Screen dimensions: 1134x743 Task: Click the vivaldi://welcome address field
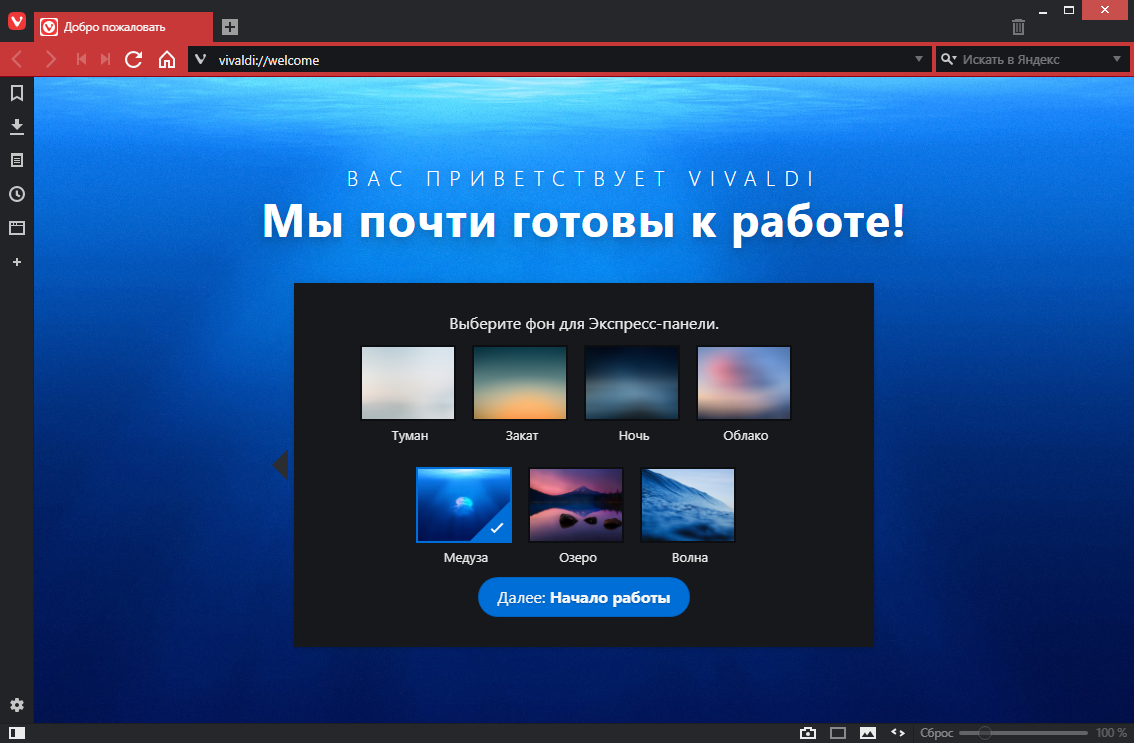[x=561, y=60]
